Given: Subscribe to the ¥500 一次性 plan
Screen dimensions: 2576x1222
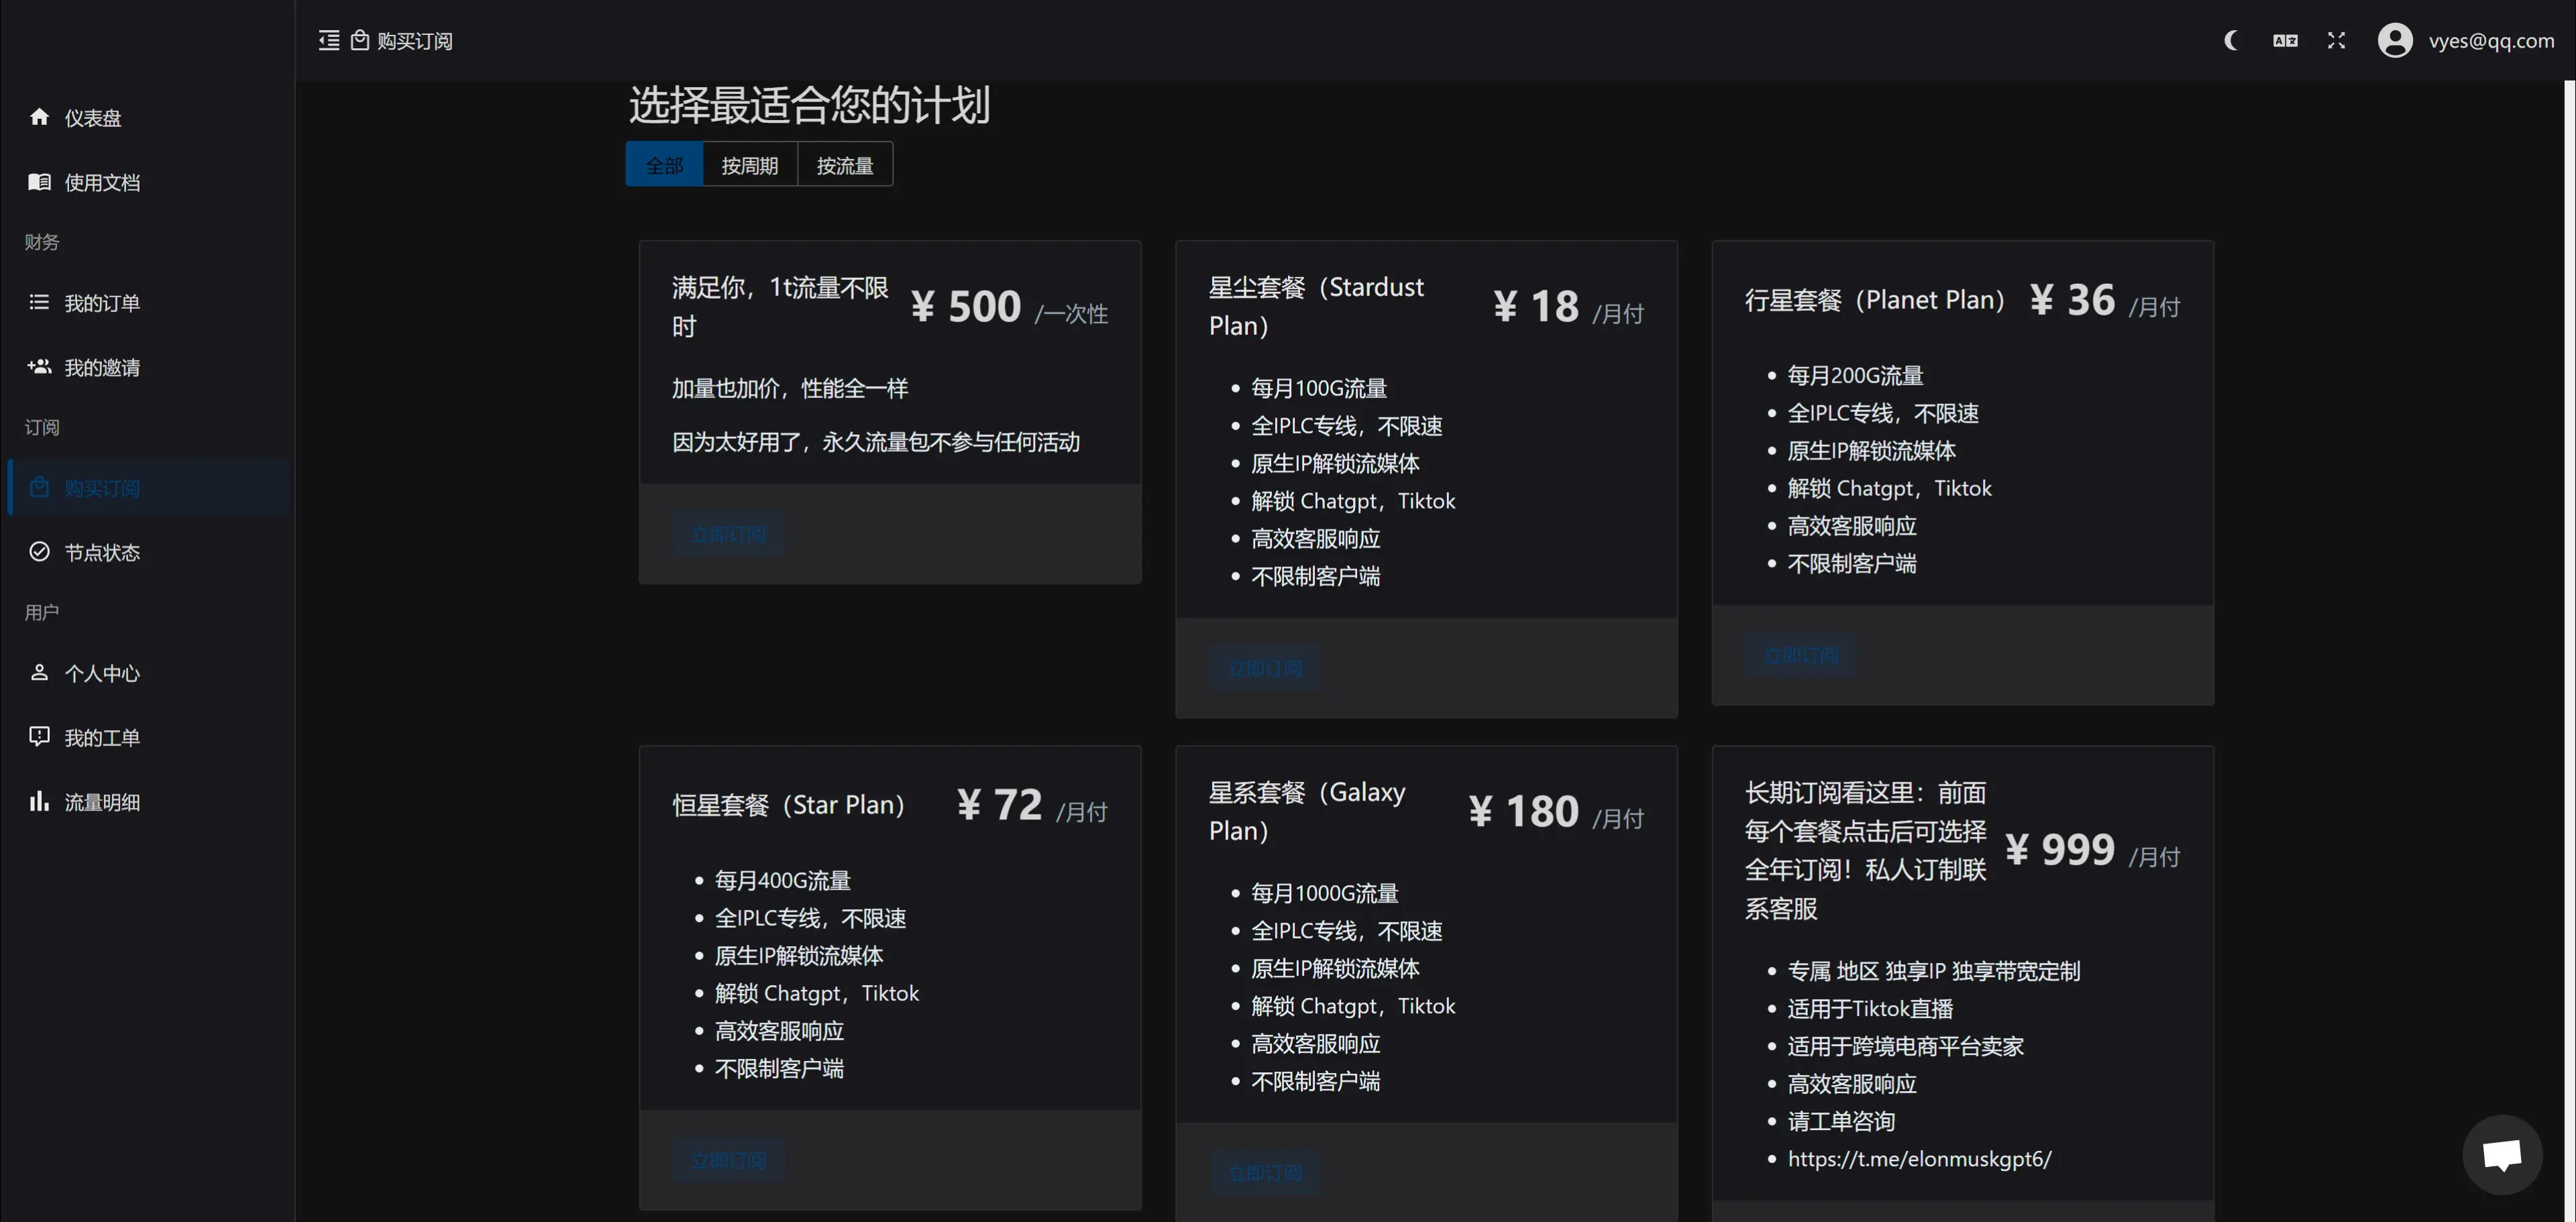Looking at the screenshot, I should tap(729, 534).
